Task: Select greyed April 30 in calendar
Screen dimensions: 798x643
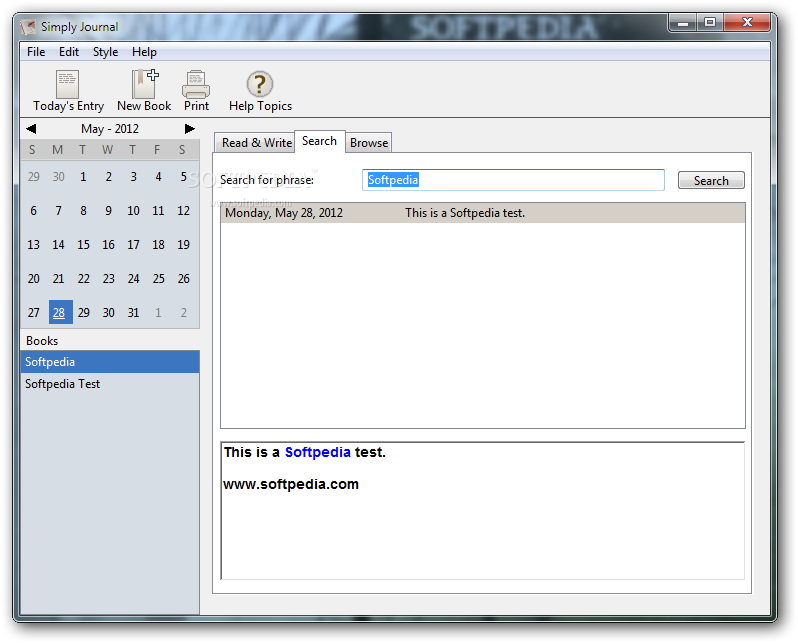Action: [59, 177]
